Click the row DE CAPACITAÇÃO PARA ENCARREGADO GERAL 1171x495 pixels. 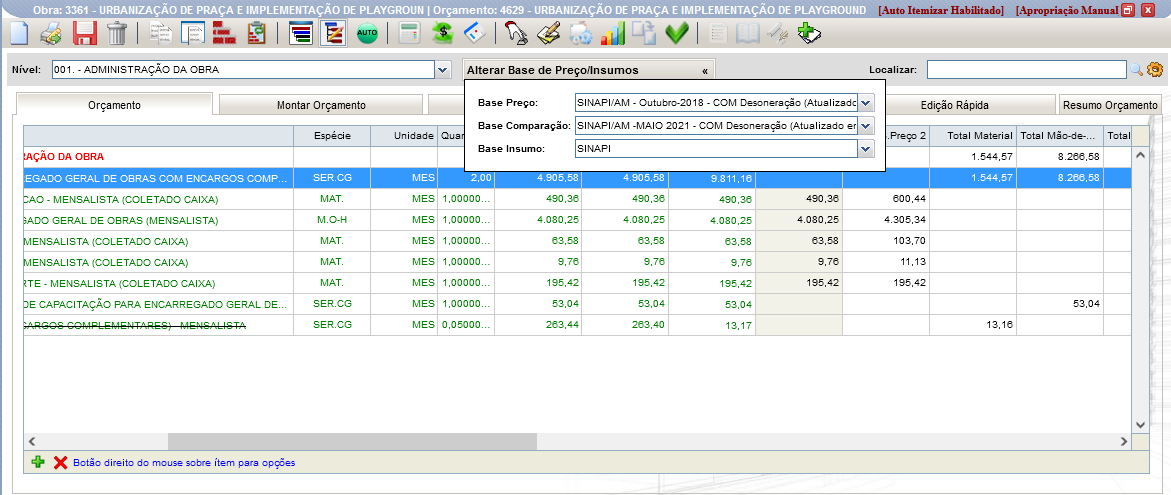pos(578,304)
